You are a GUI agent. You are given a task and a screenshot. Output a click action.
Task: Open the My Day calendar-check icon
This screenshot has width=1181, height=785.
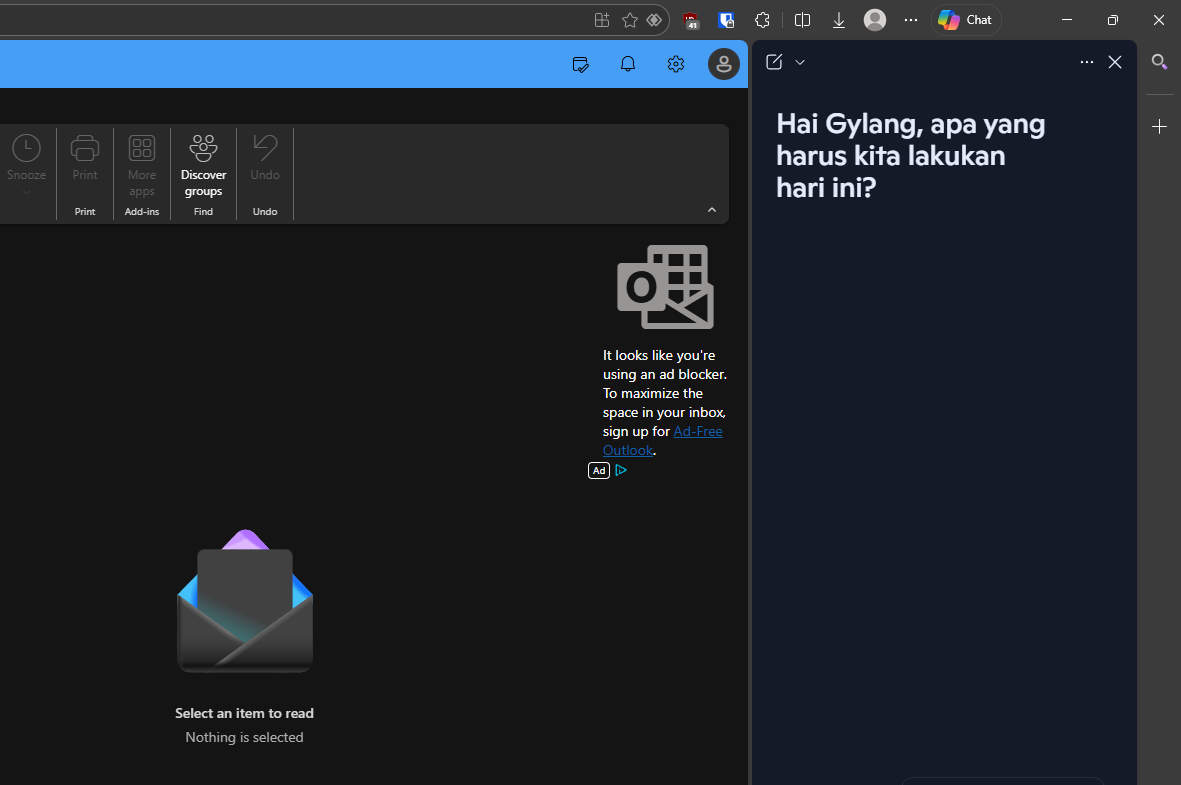580,64
